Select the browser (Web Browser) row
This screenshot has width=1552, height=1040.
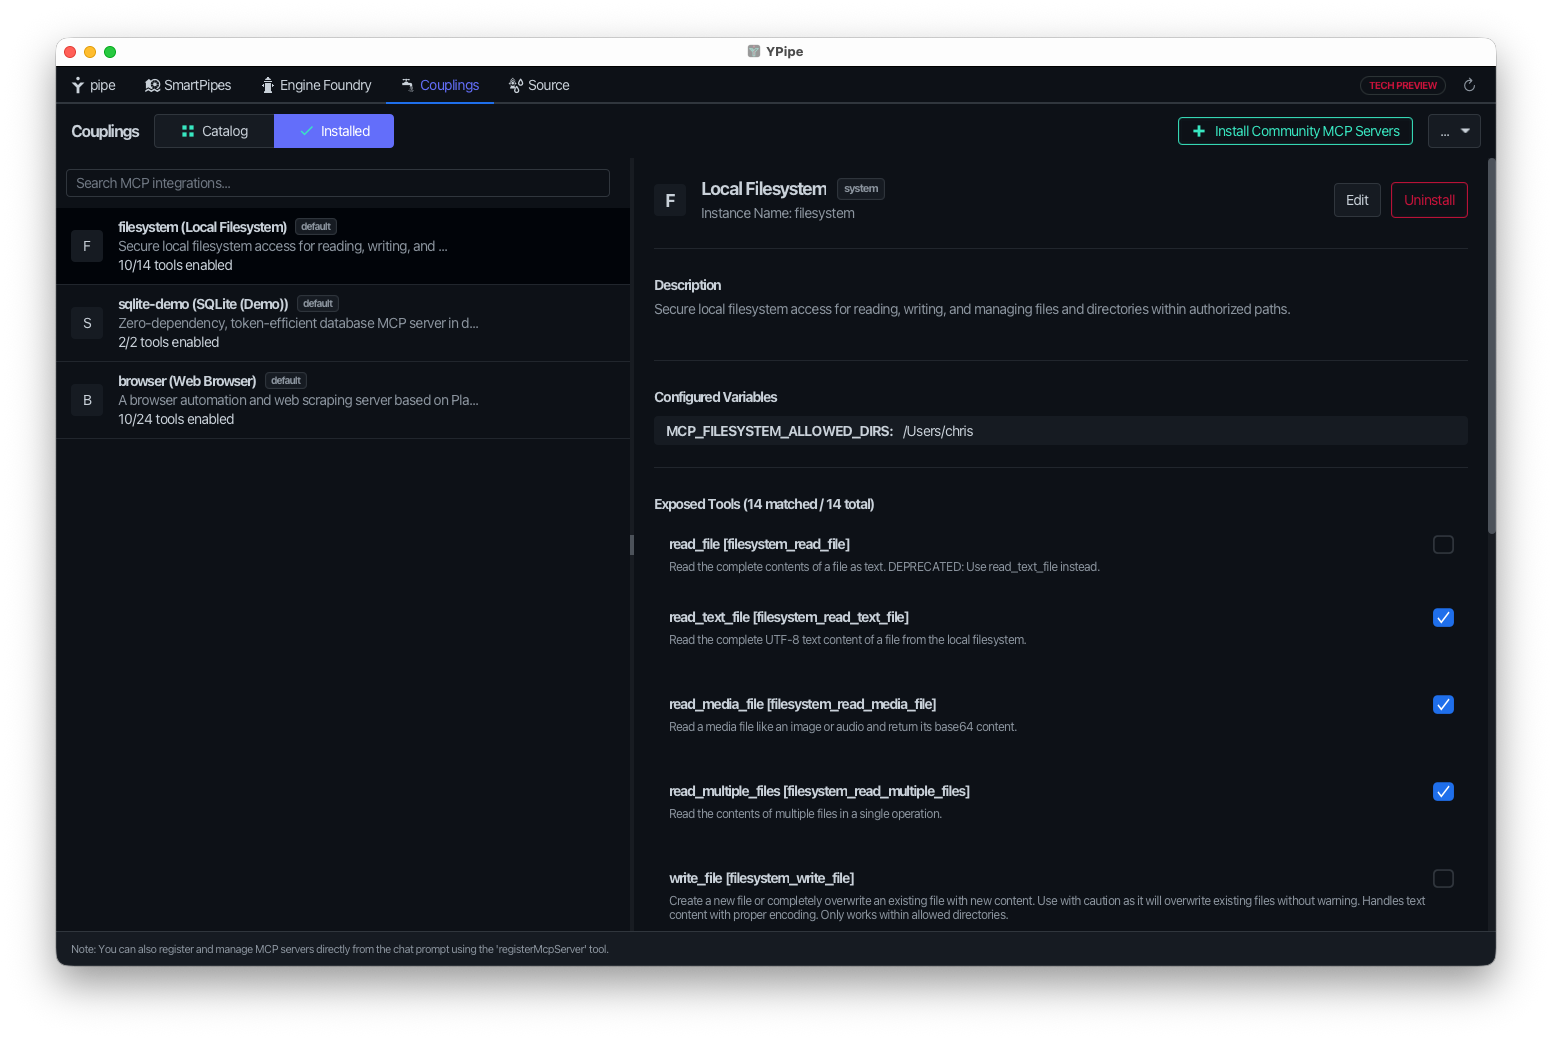coord(343,400)
